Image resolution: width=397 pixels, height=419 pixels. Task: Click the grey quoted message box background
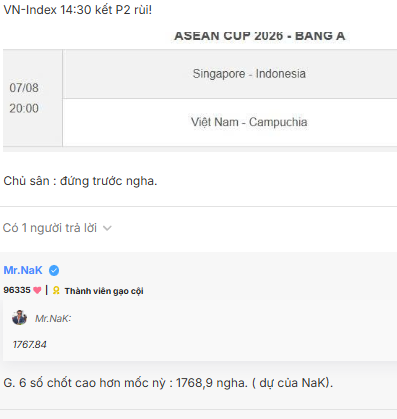[x=200, y=330]
